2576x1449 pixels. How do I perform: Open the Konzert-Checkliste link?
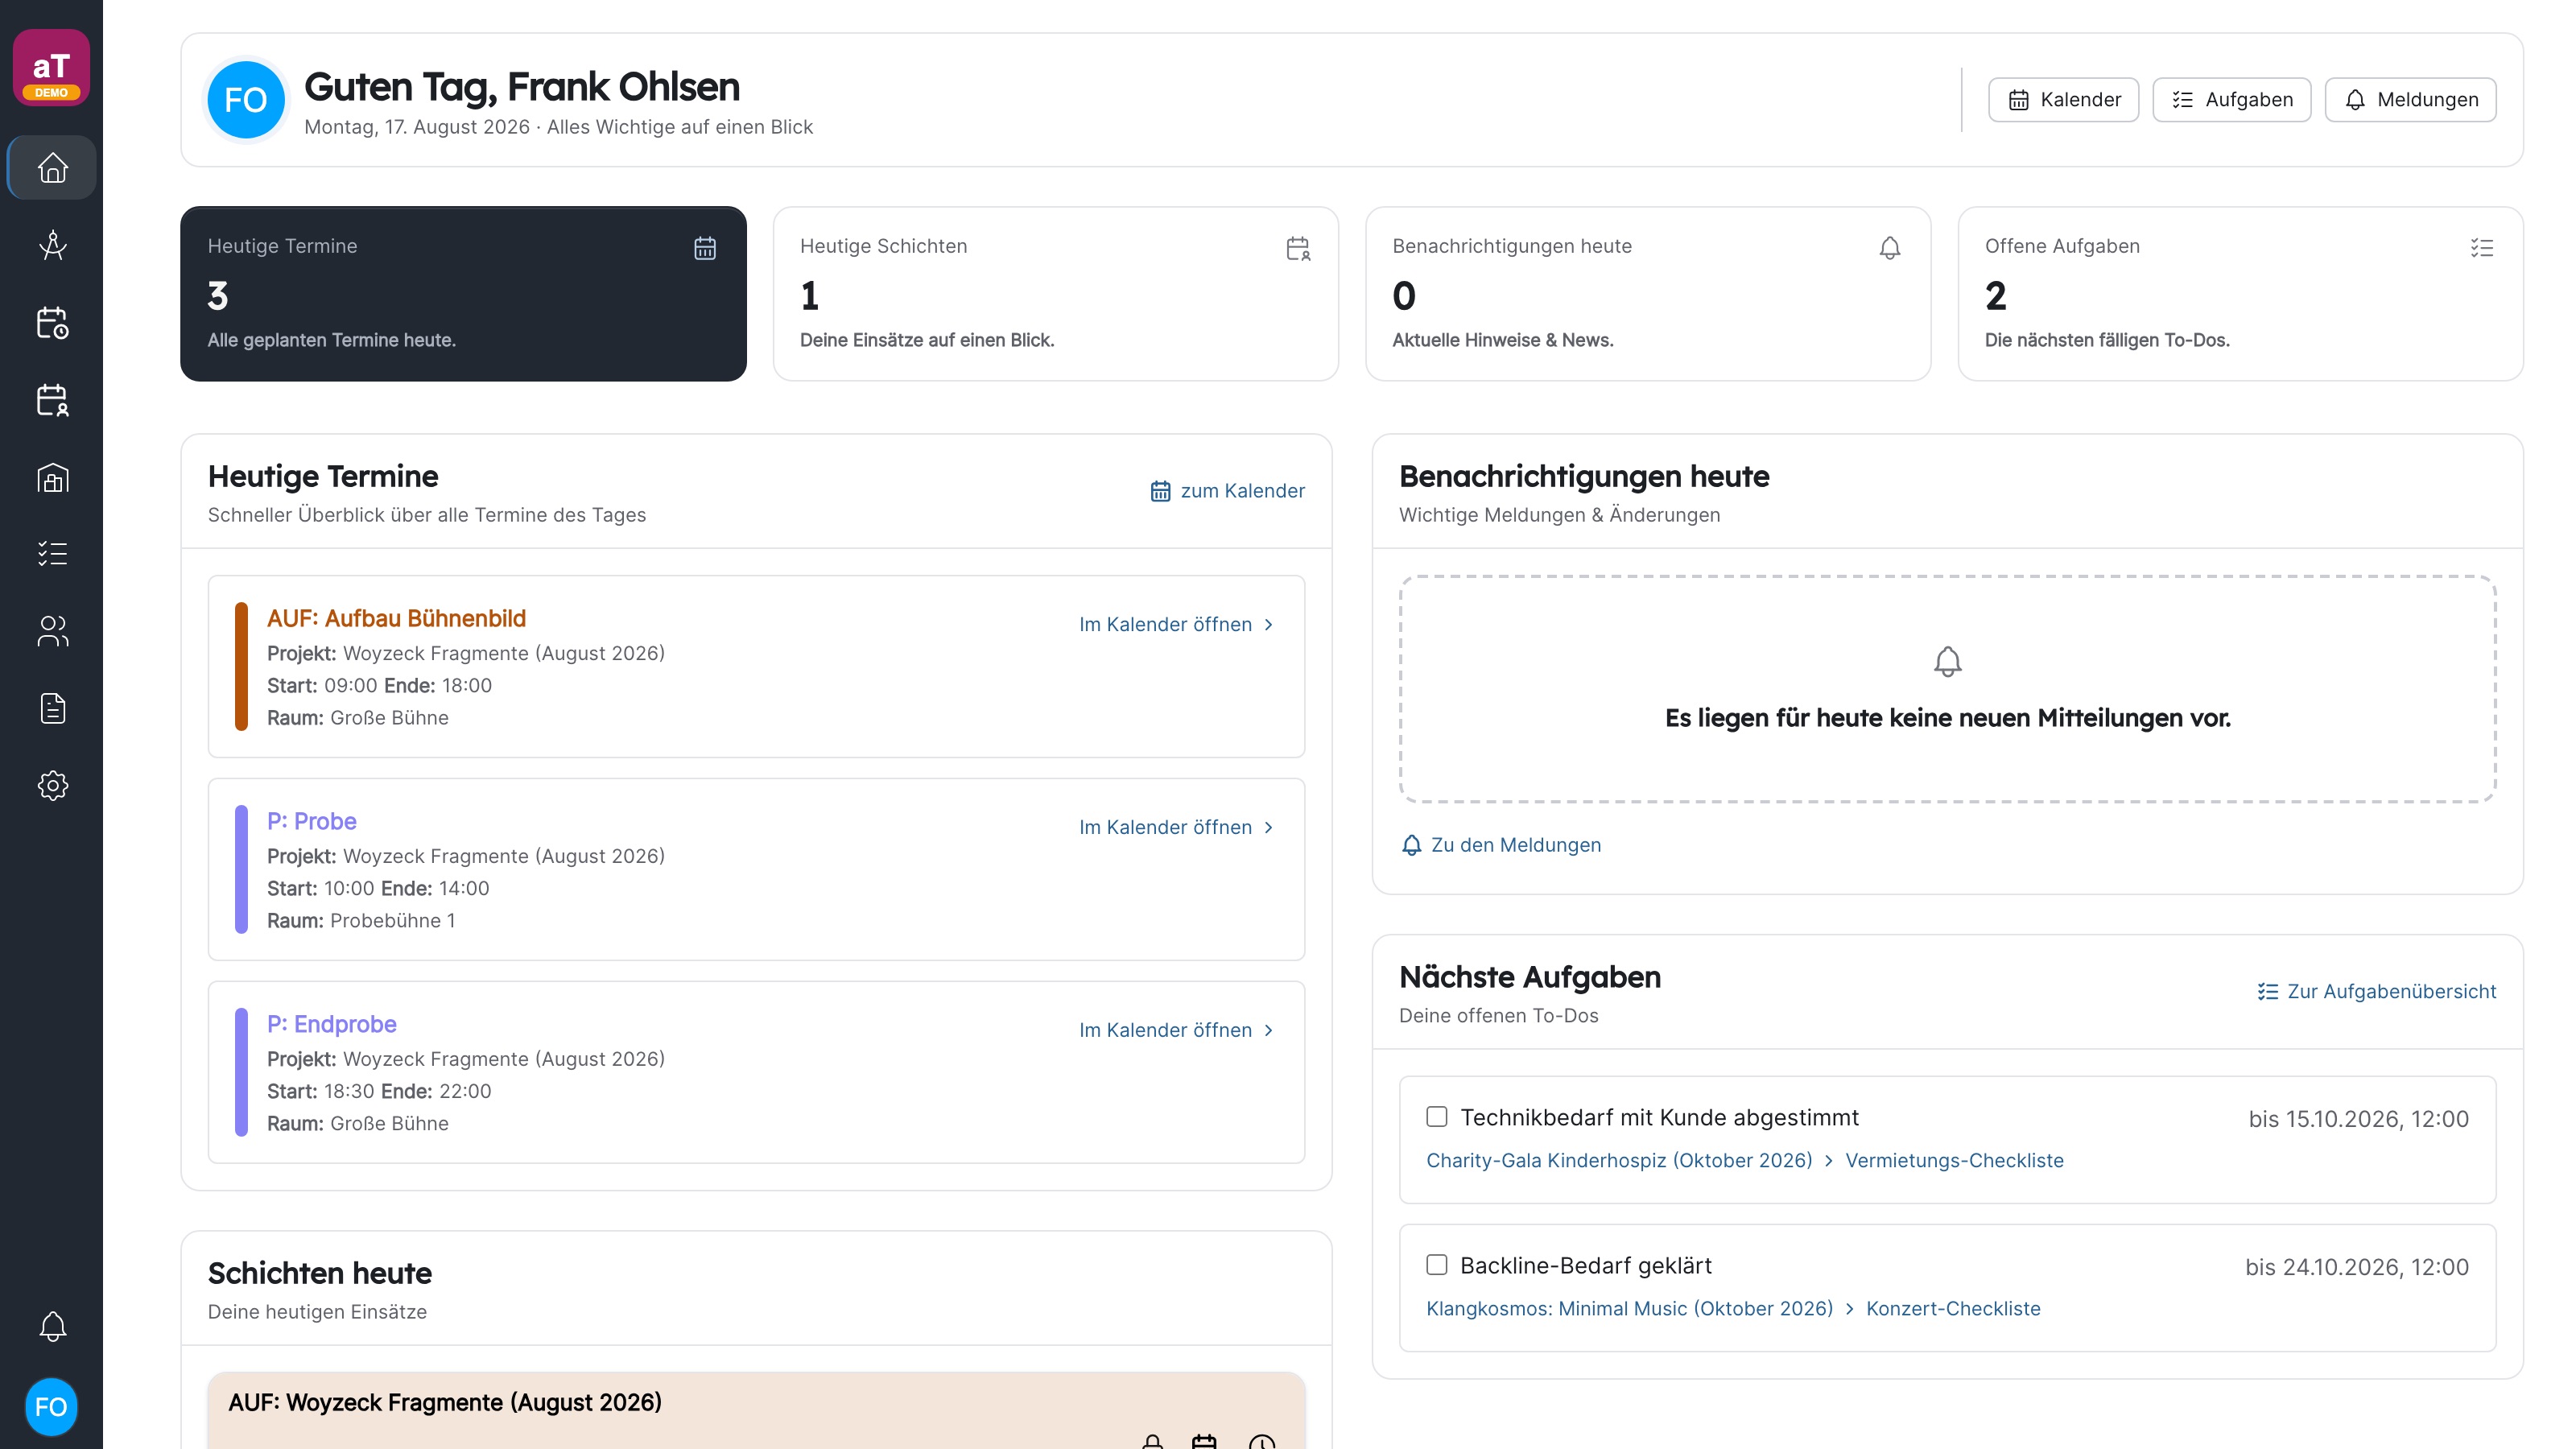click(1953, 1308)
